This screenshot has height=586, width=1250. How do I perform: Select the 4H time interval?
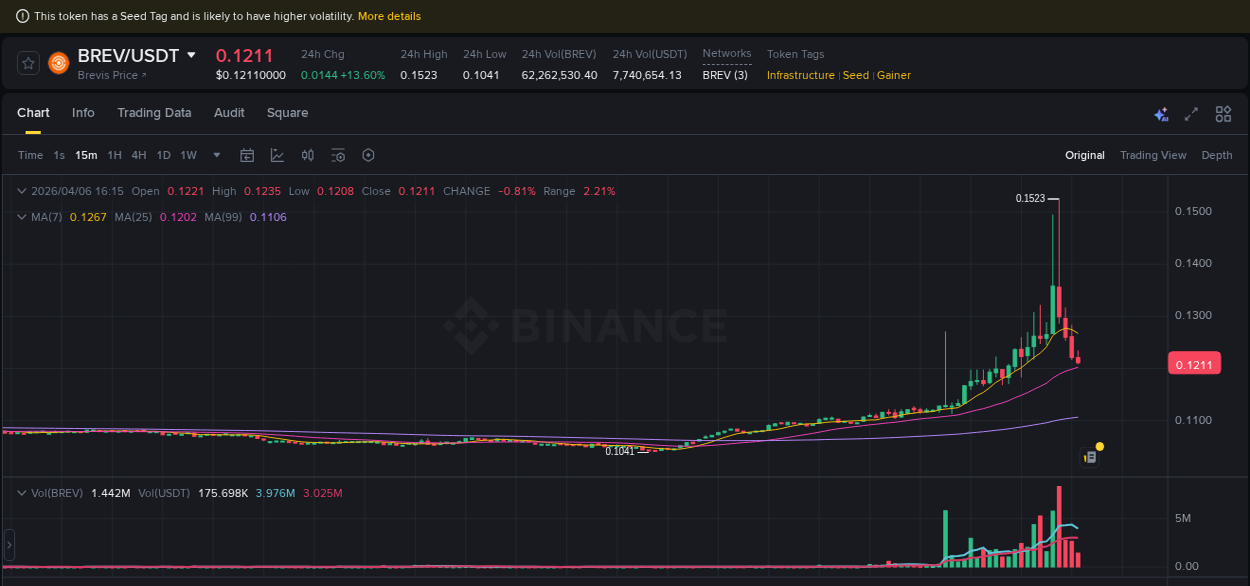point(139,155)
